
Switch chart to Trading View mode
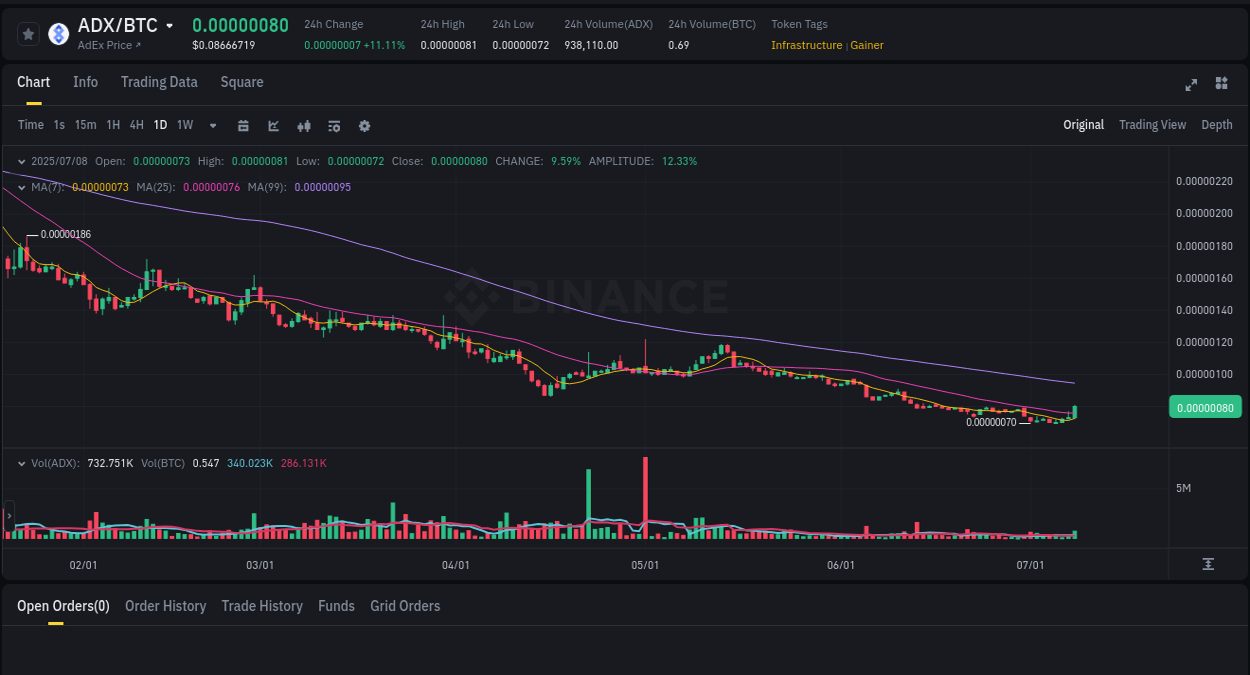click(1152, 125)
